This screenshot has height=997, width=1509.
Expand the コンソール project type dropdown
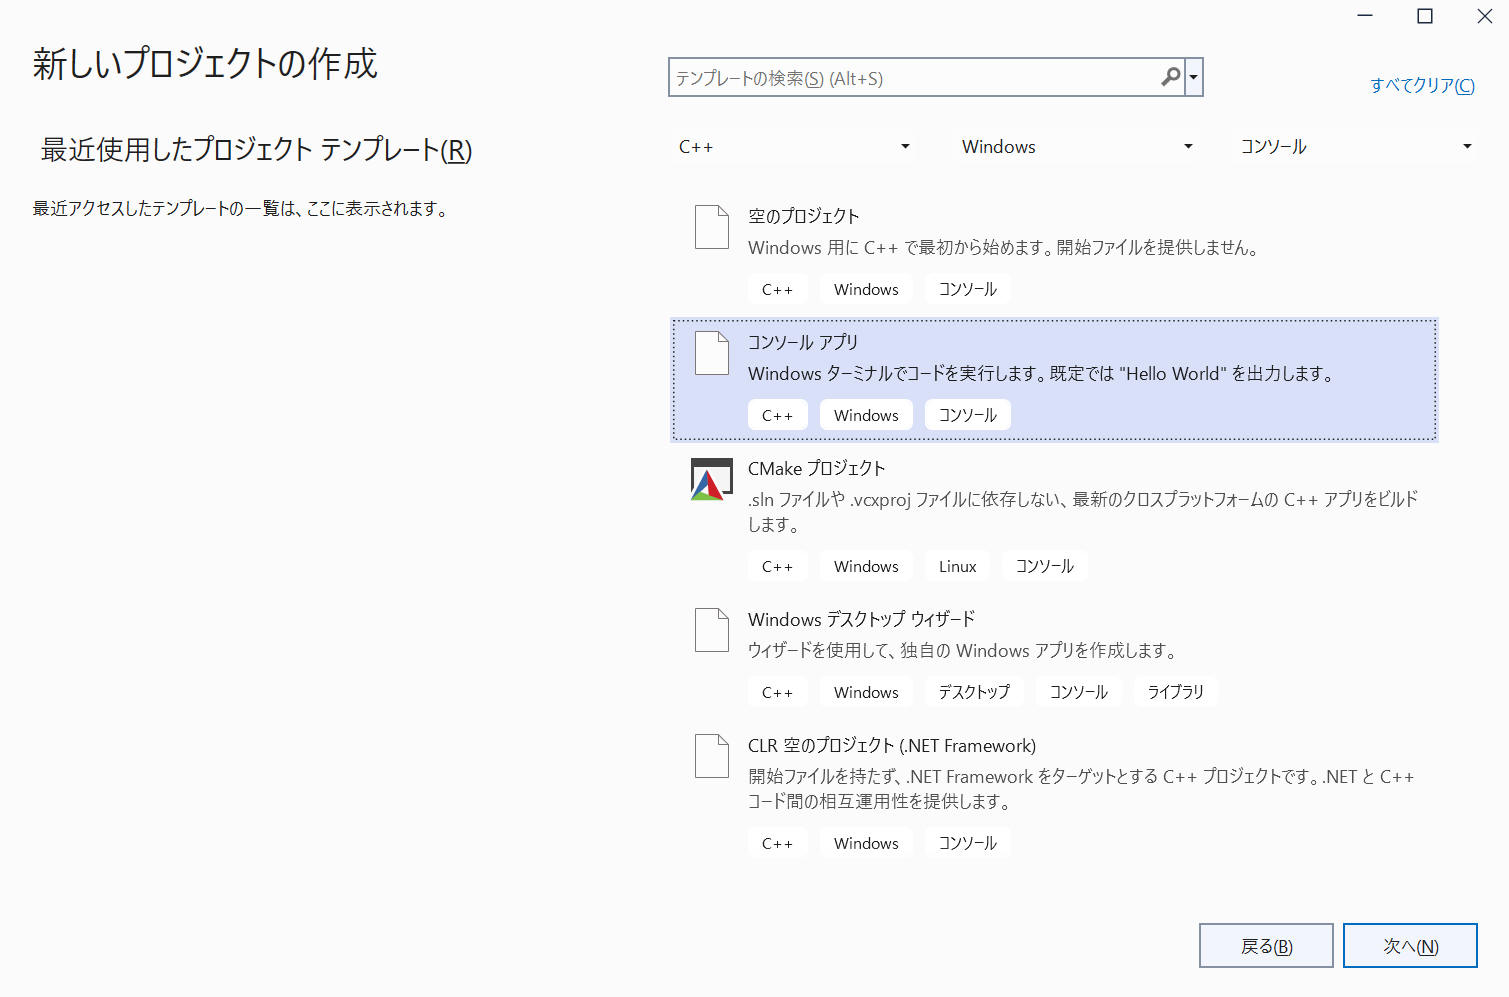(1356, 147)
